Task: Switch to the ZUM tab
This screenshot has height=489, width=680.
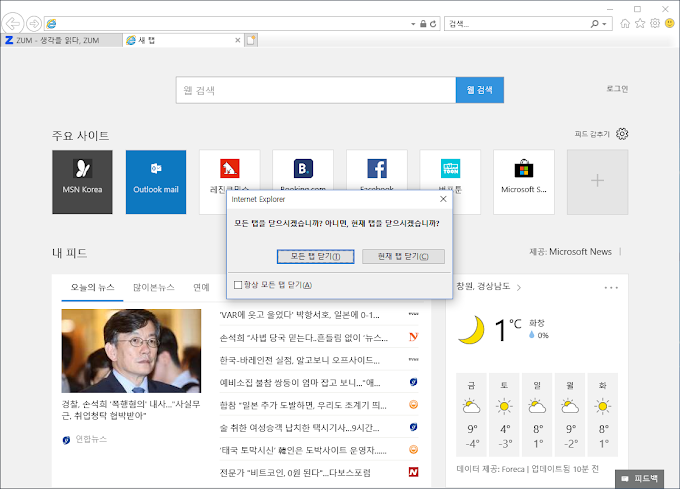Action: tap(62, 40)
